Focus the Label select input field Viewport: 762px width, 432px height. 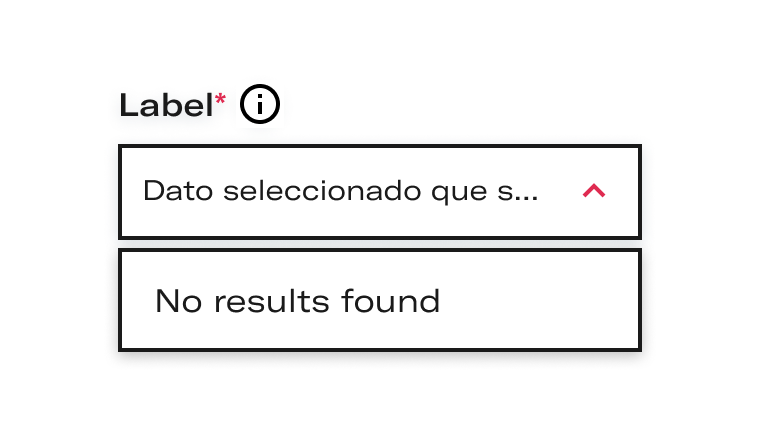[380, 191]
